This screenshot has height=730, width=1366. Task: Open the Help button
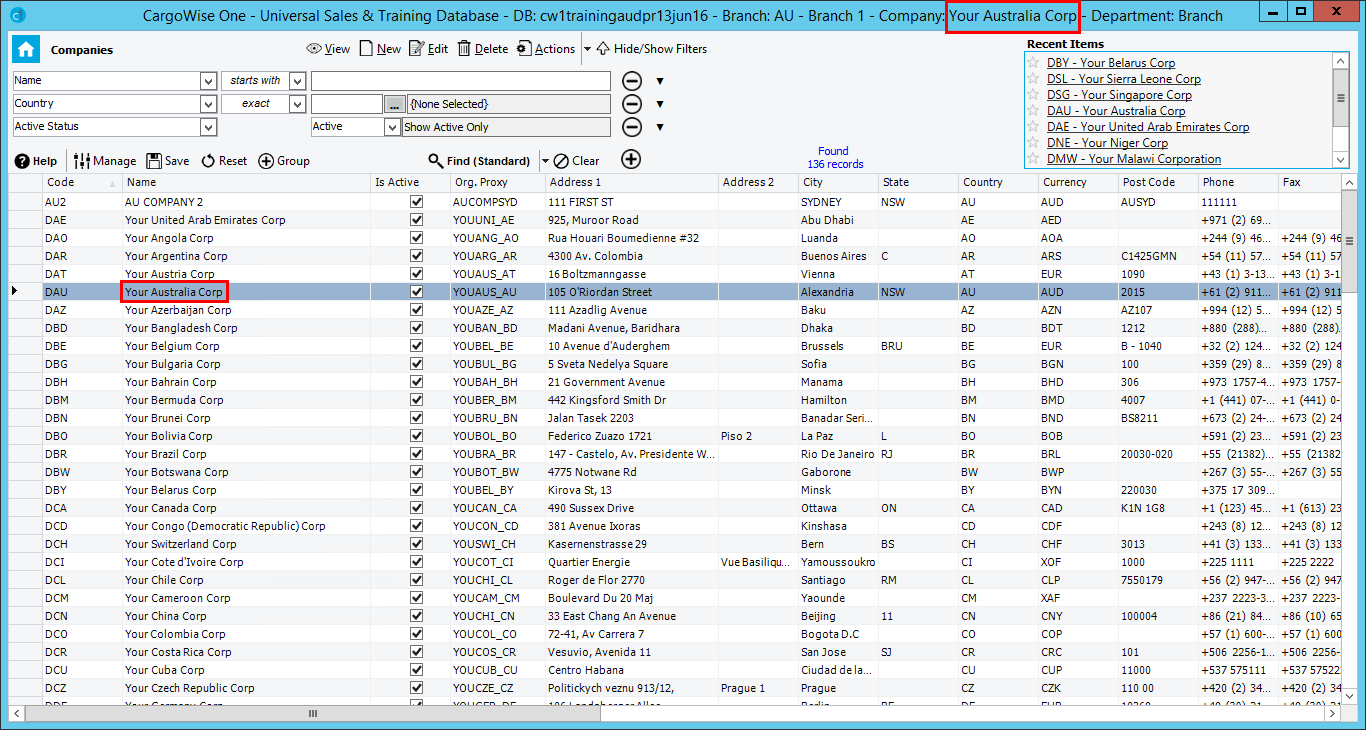[x=36, y=161]
